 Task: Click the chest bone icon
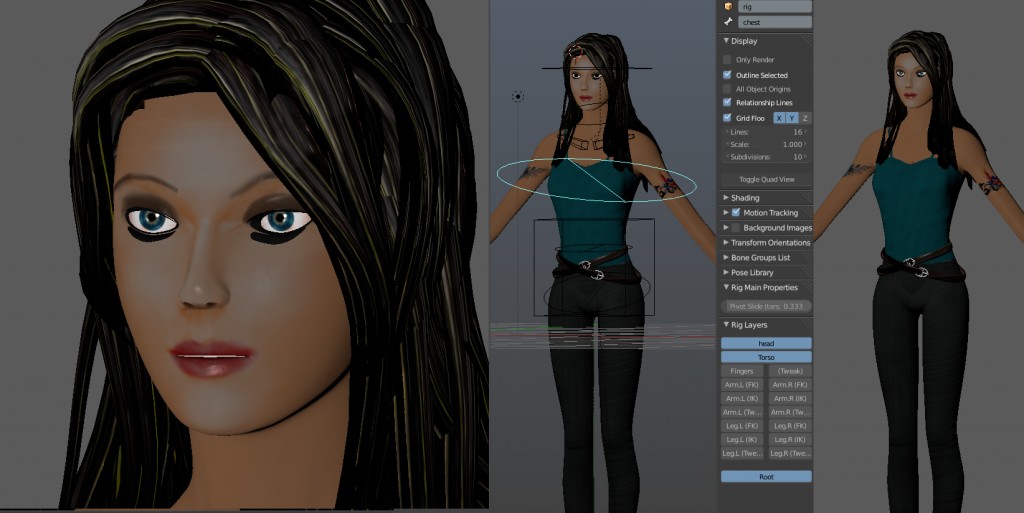[728, 22]
